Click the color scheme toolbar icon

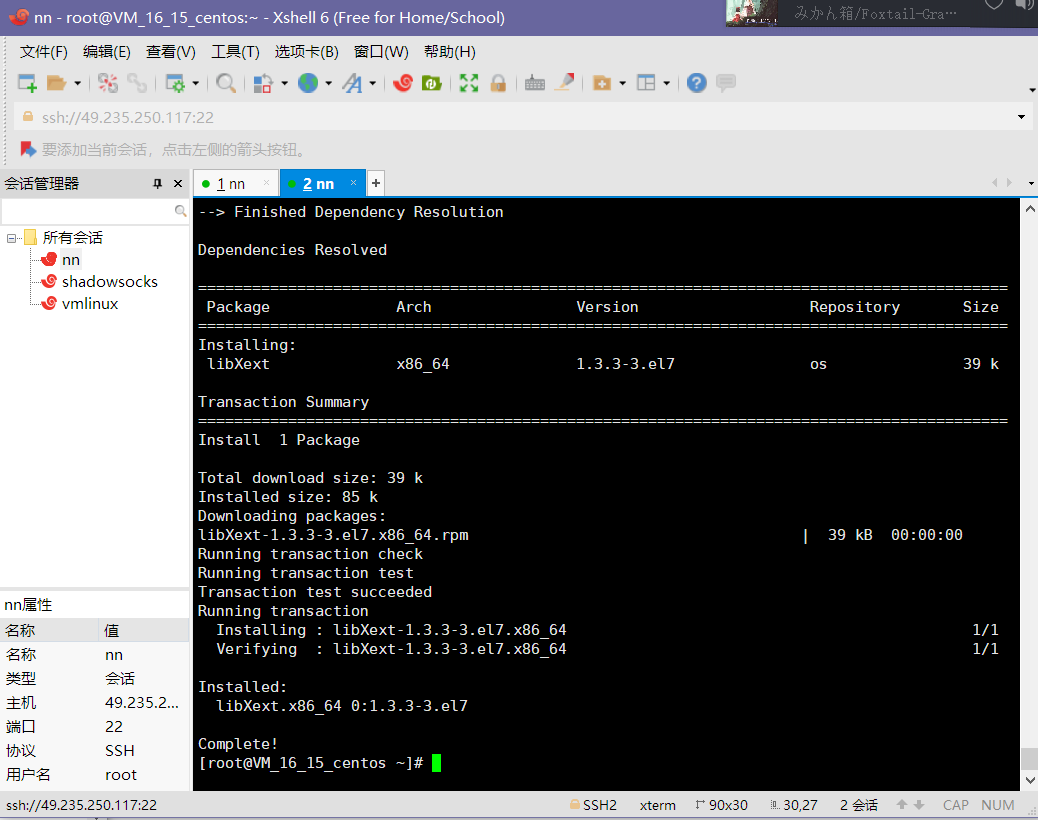click(x=263, y=83)
